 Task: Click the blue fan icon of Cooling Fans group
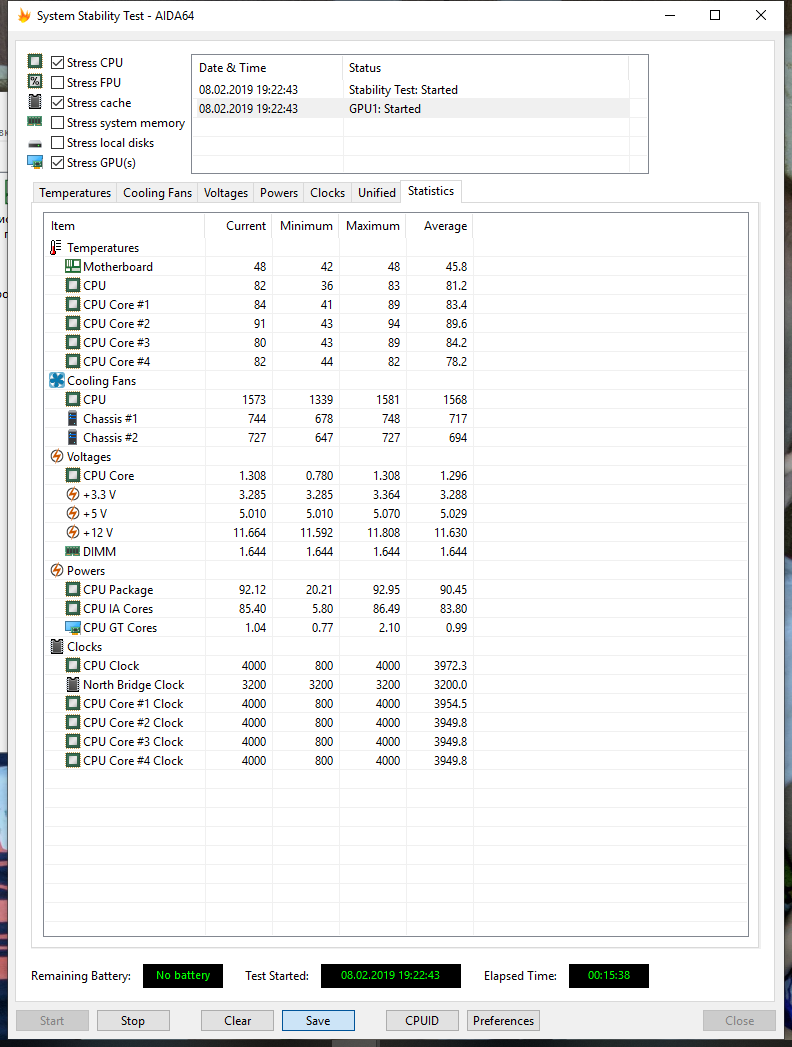(x=57, y=380)
